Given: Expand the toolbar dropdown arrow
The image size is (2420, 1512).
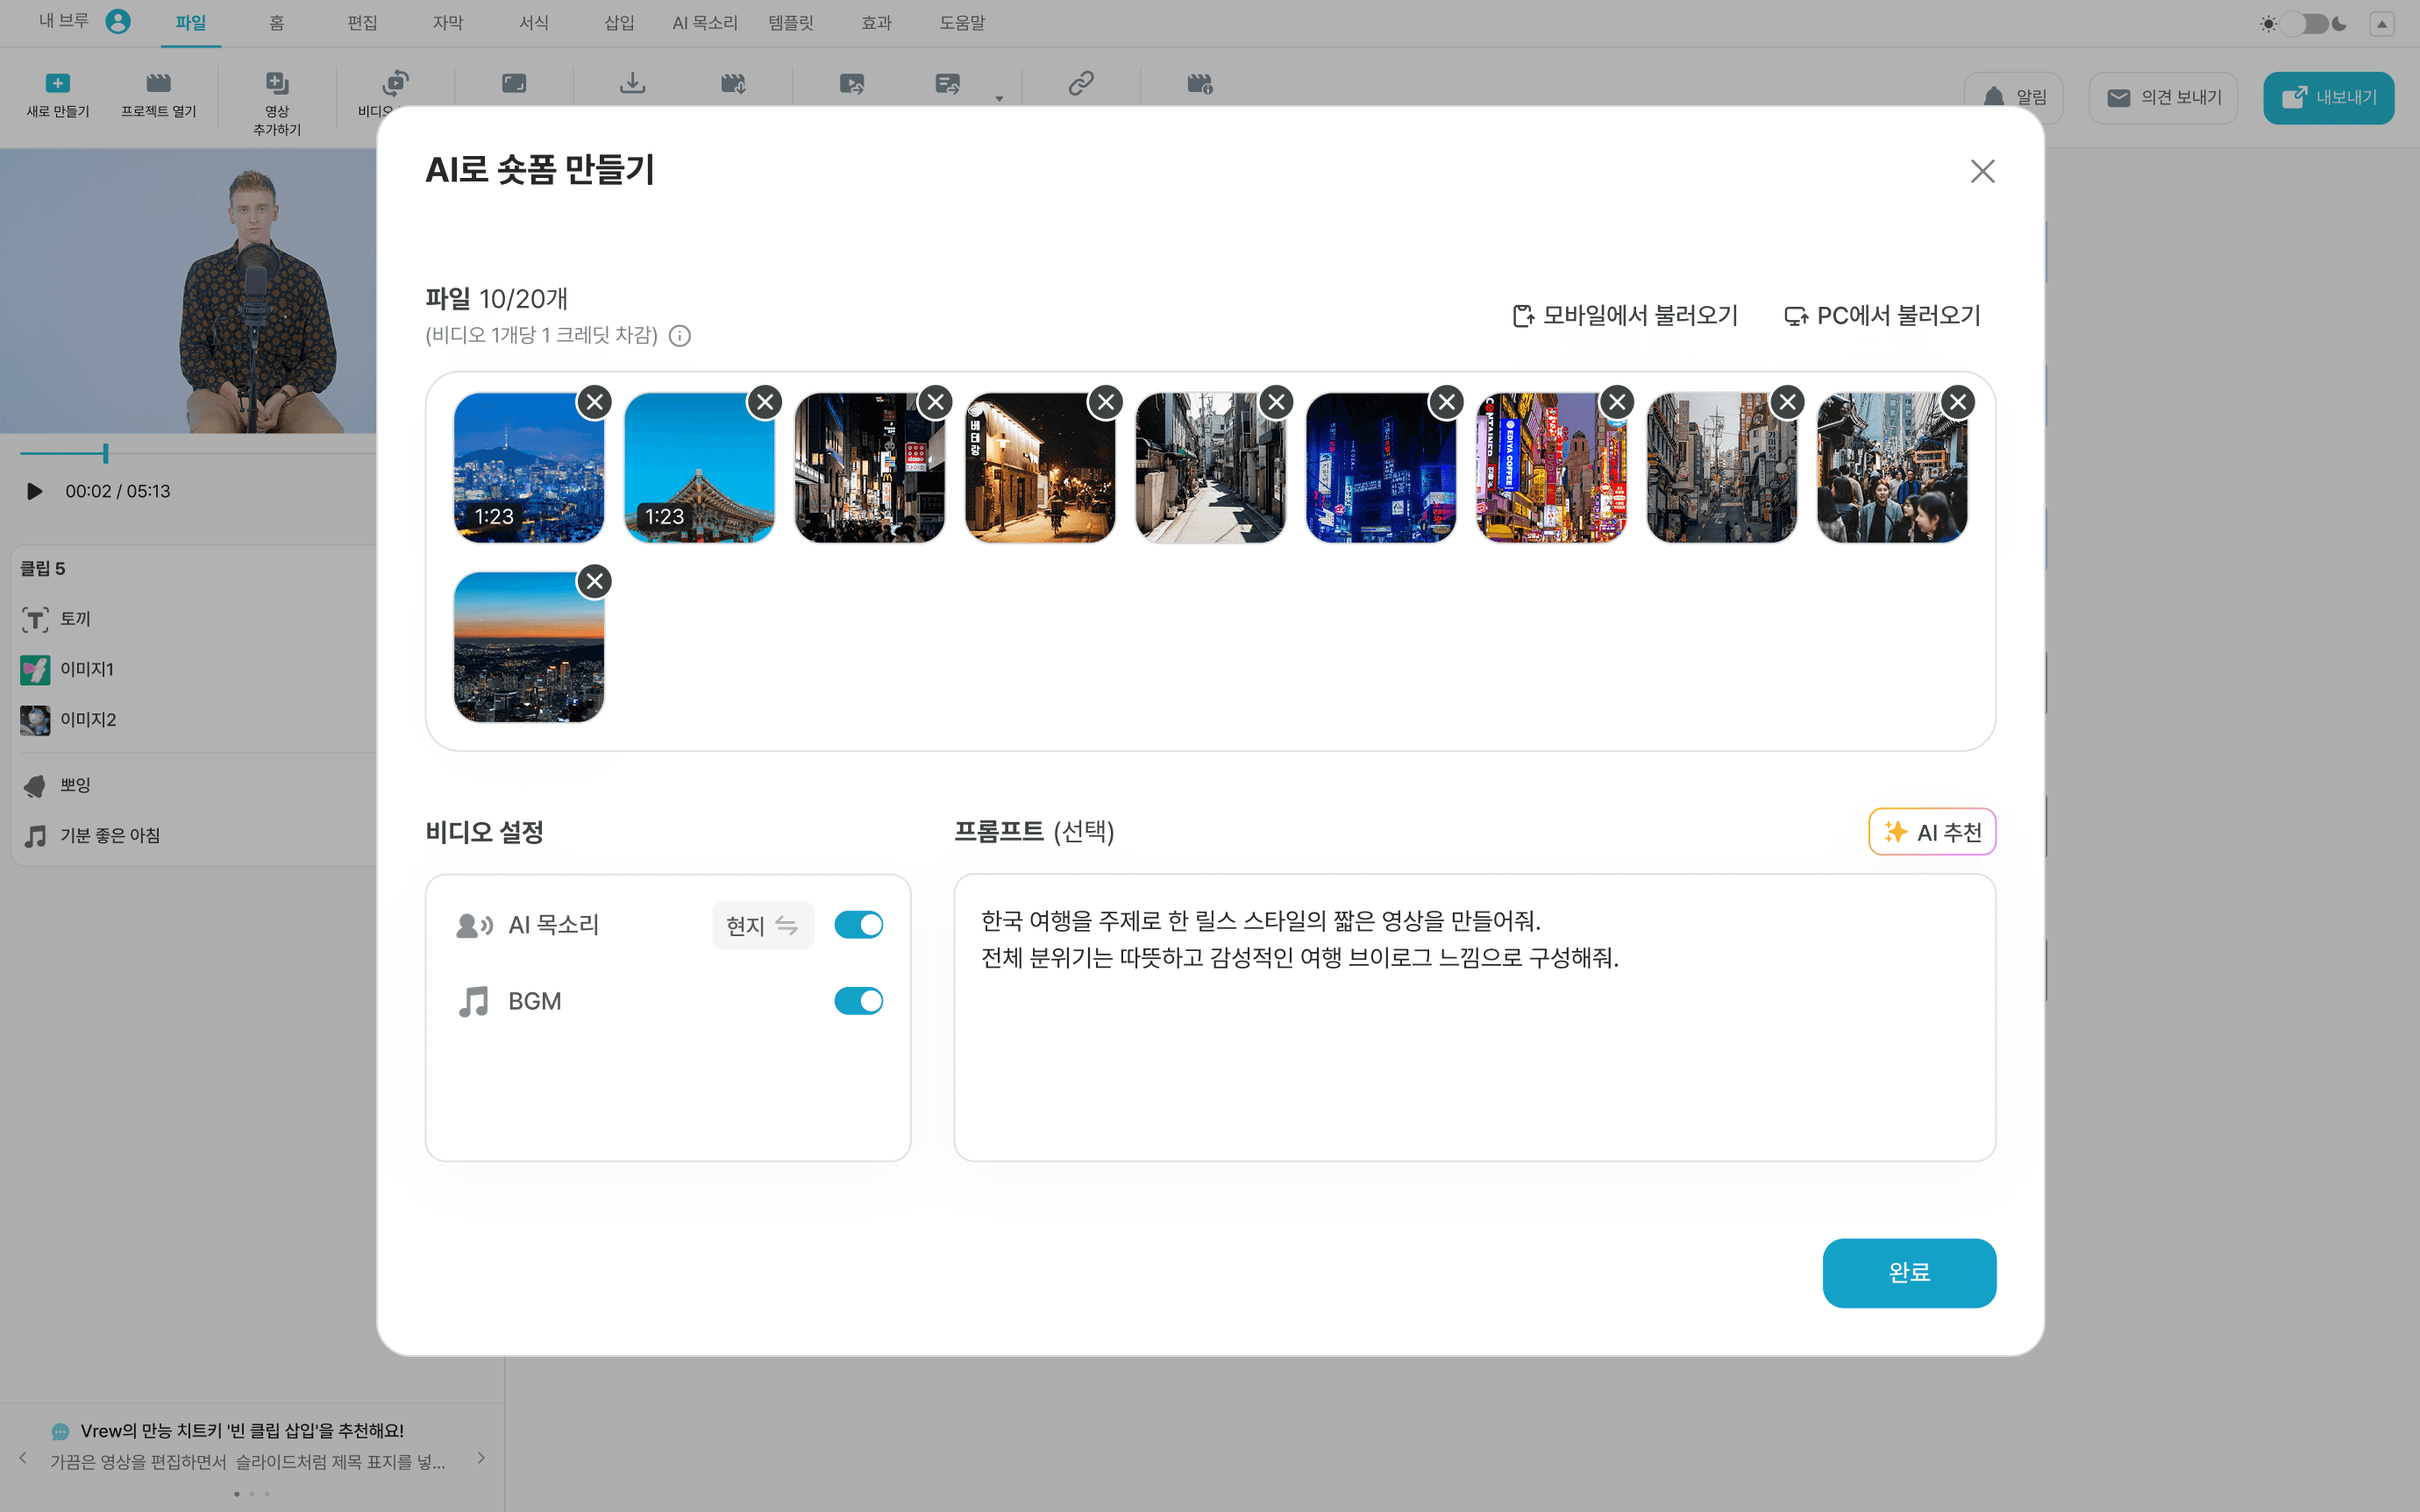Looking at the screenshot, I should point(999,99).
